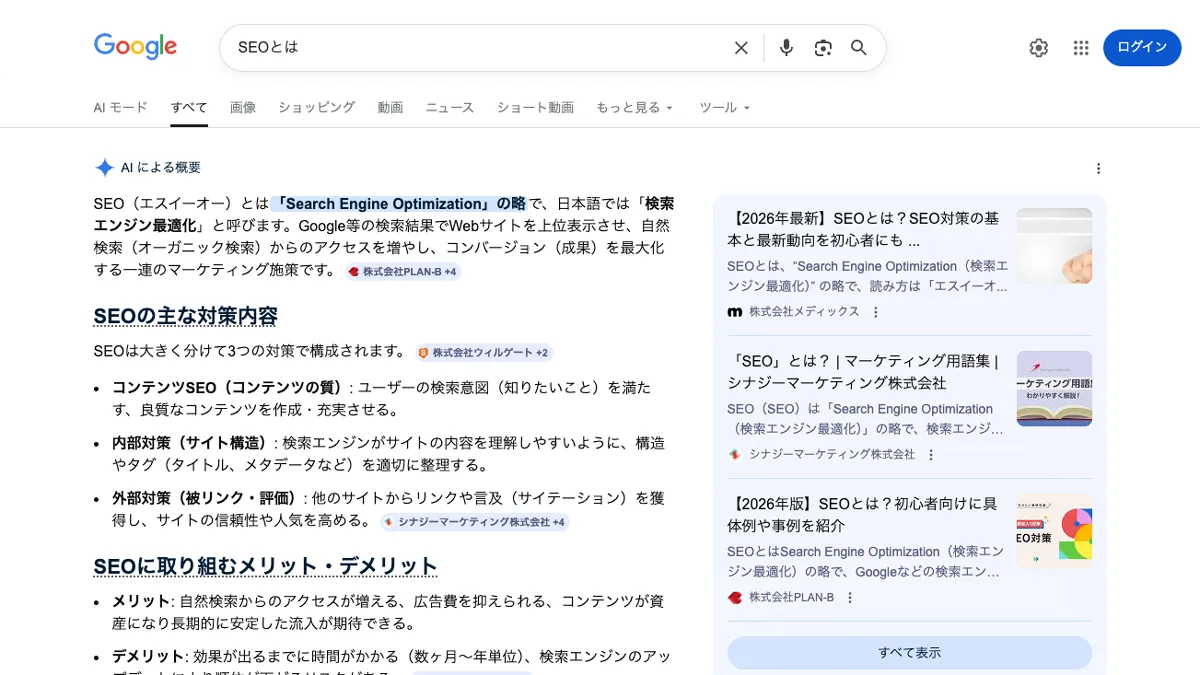Open the シナジーマーケティング株式会社 +4 source chip
The image size is (1200, 675).
tap(474, 522)
